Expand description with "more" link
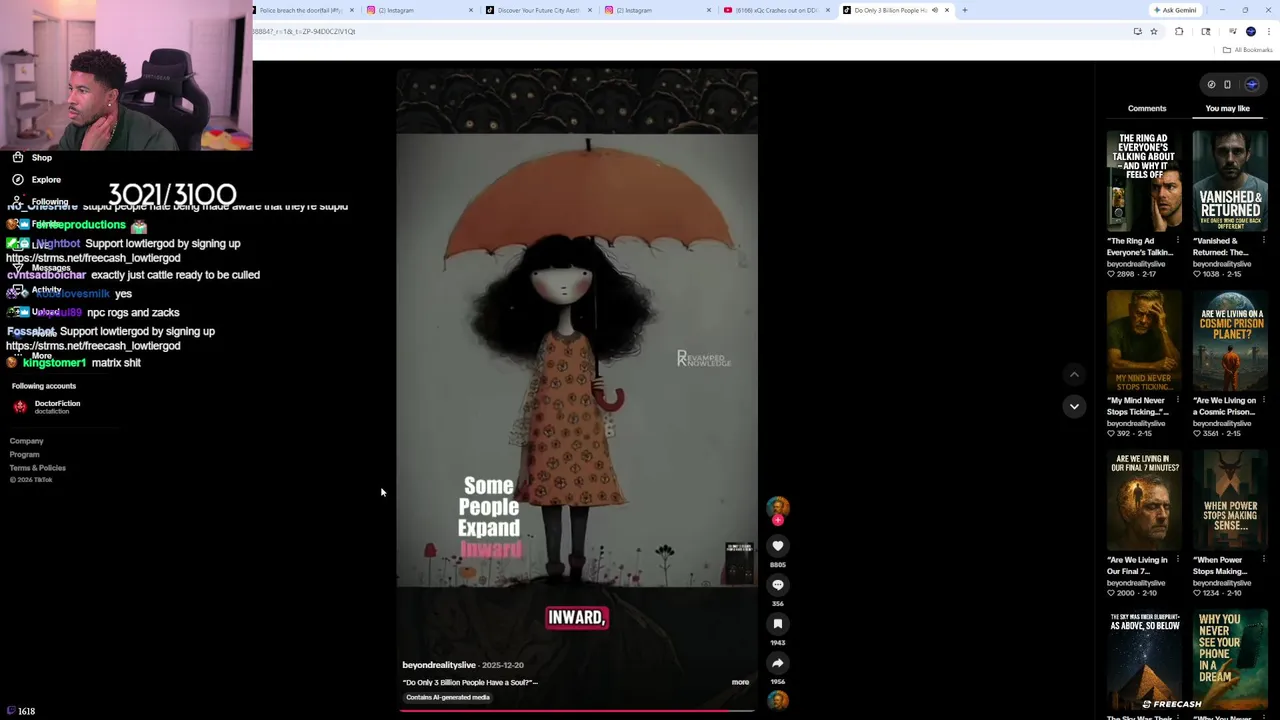Viewport: 1280px width, 720px height. 740,682
